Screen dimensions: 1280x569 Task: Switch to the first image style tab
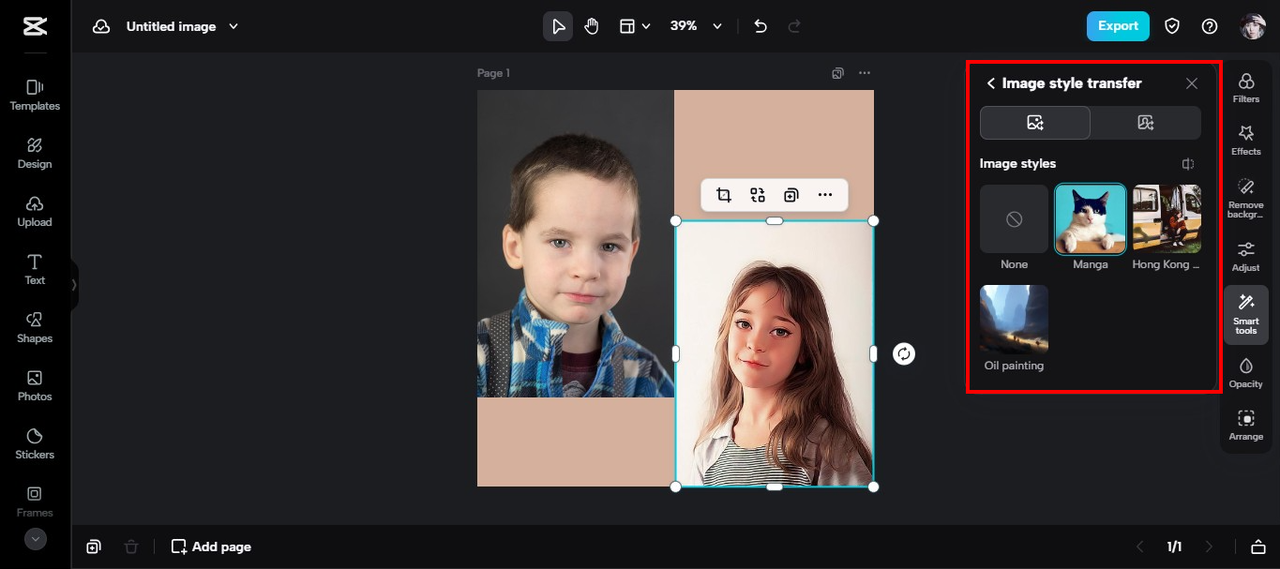click(x=1035, y=123)
